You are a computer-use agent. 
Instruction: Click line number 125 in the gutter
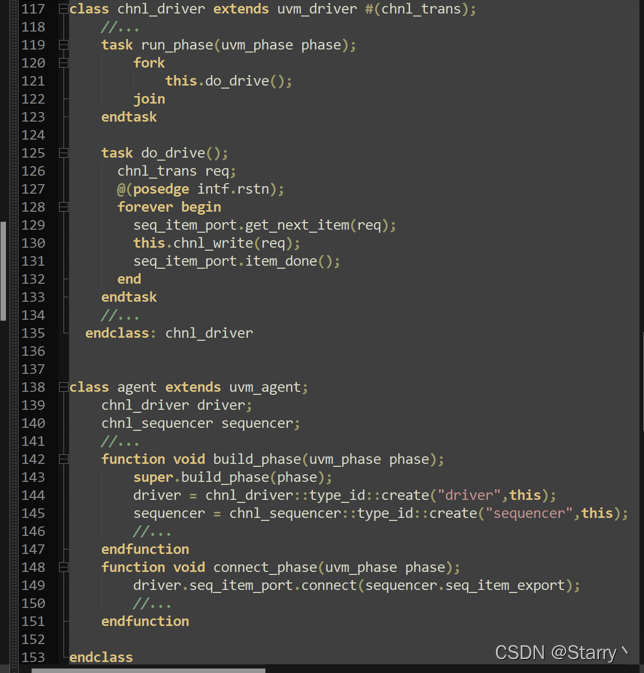(33, 153)
